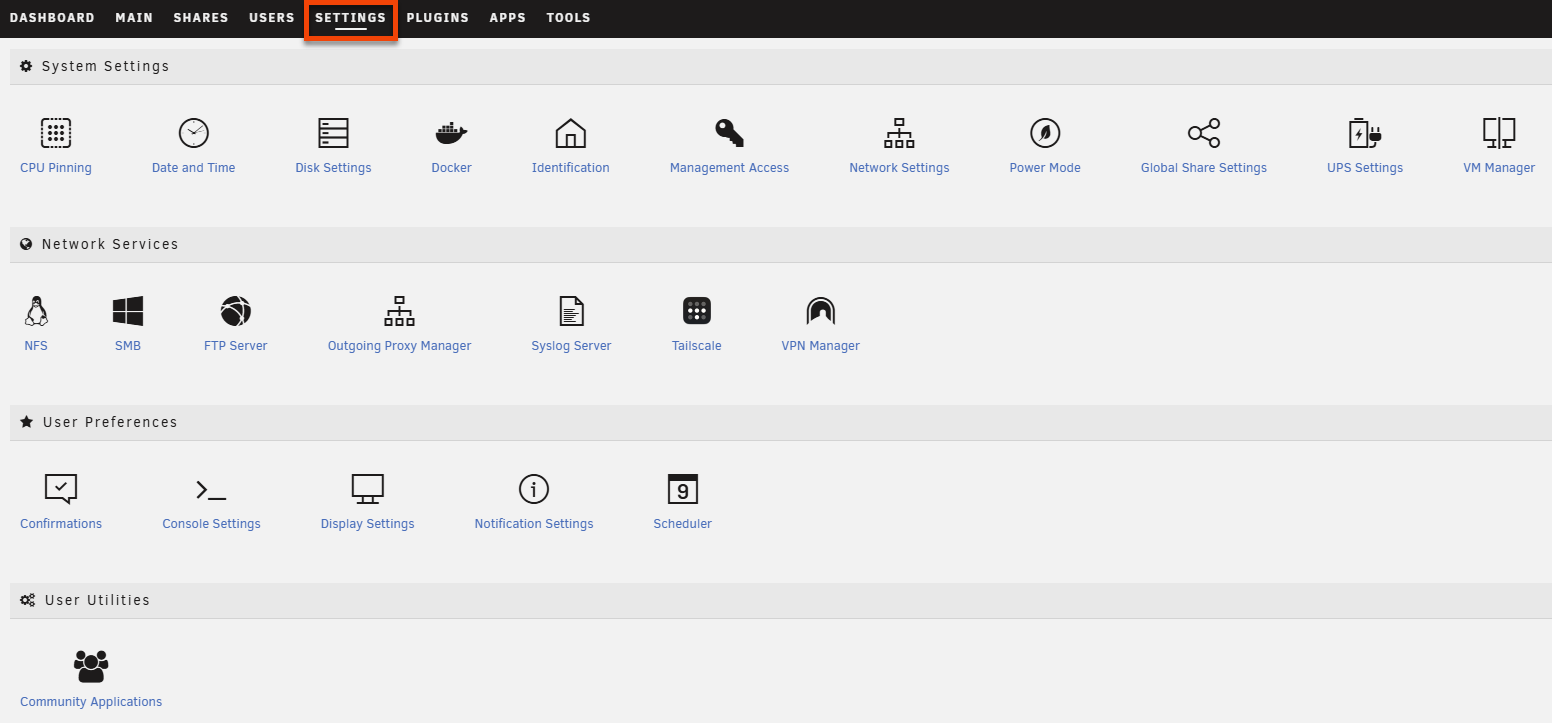Switch to the Dashboard tab

[x=52, y=17]
